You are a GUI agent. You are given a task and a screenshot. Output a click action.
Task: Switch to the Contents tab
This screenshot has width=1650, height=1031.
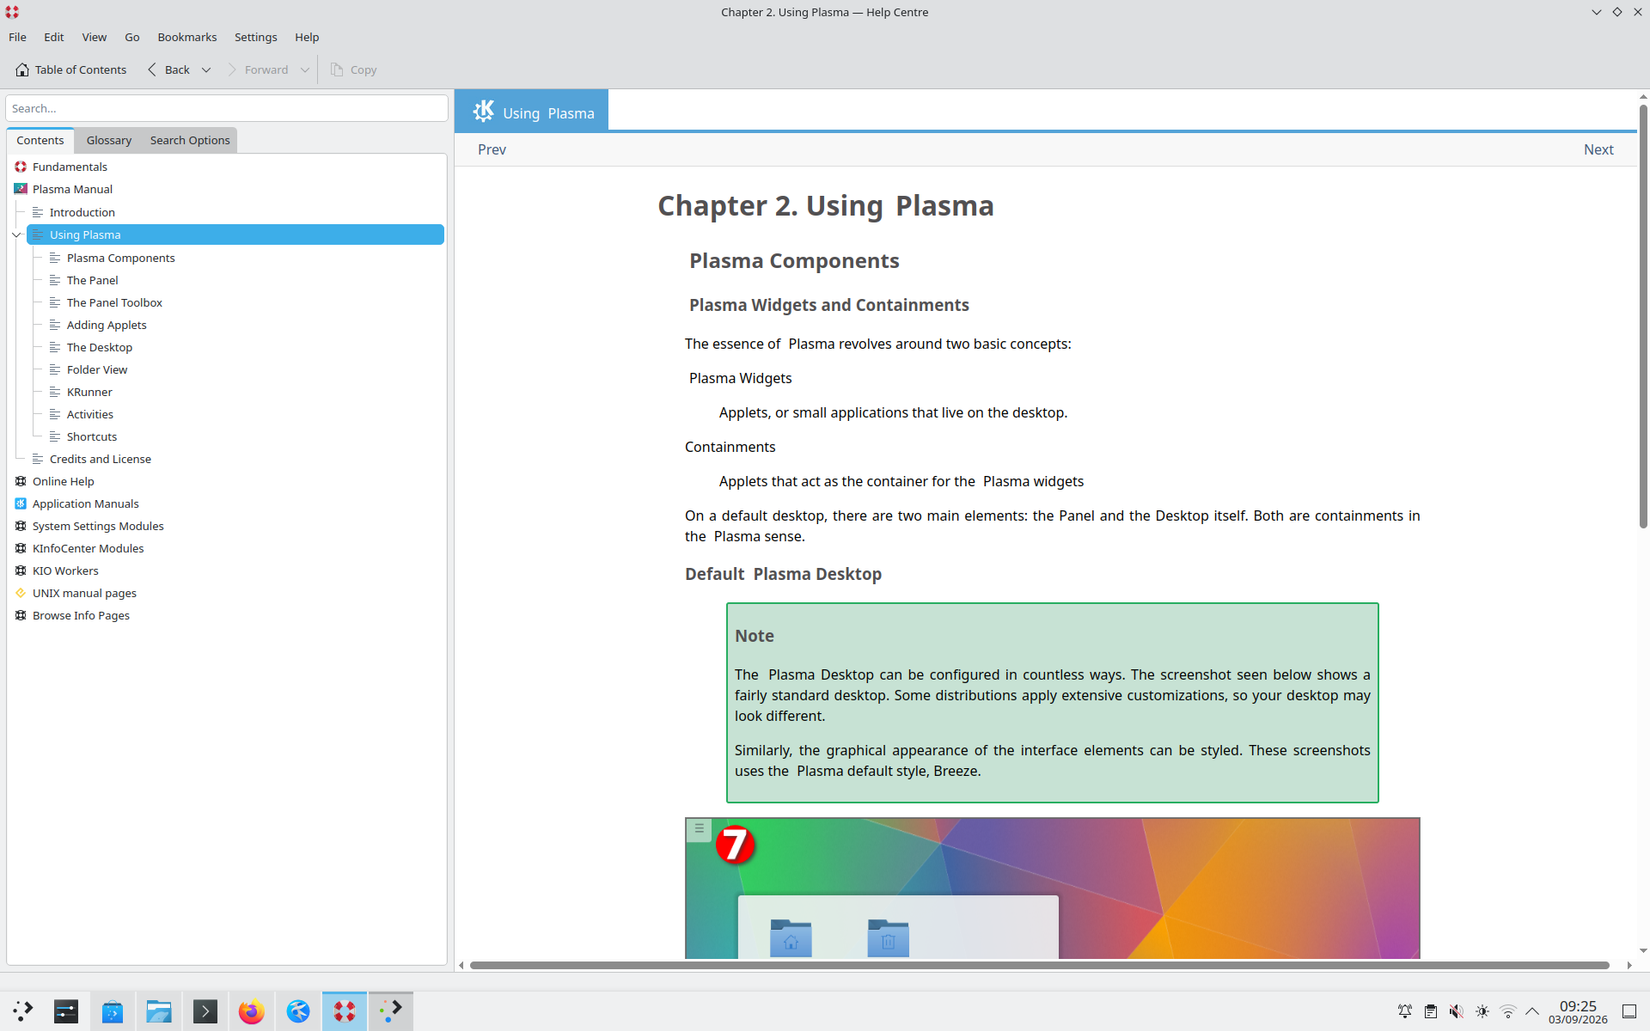40,140
